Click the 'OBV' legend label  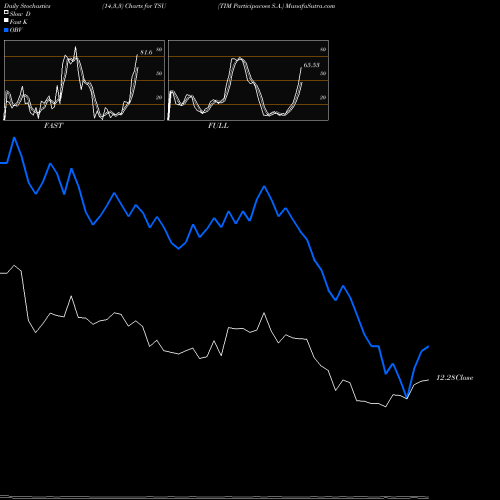click(16, 30)
